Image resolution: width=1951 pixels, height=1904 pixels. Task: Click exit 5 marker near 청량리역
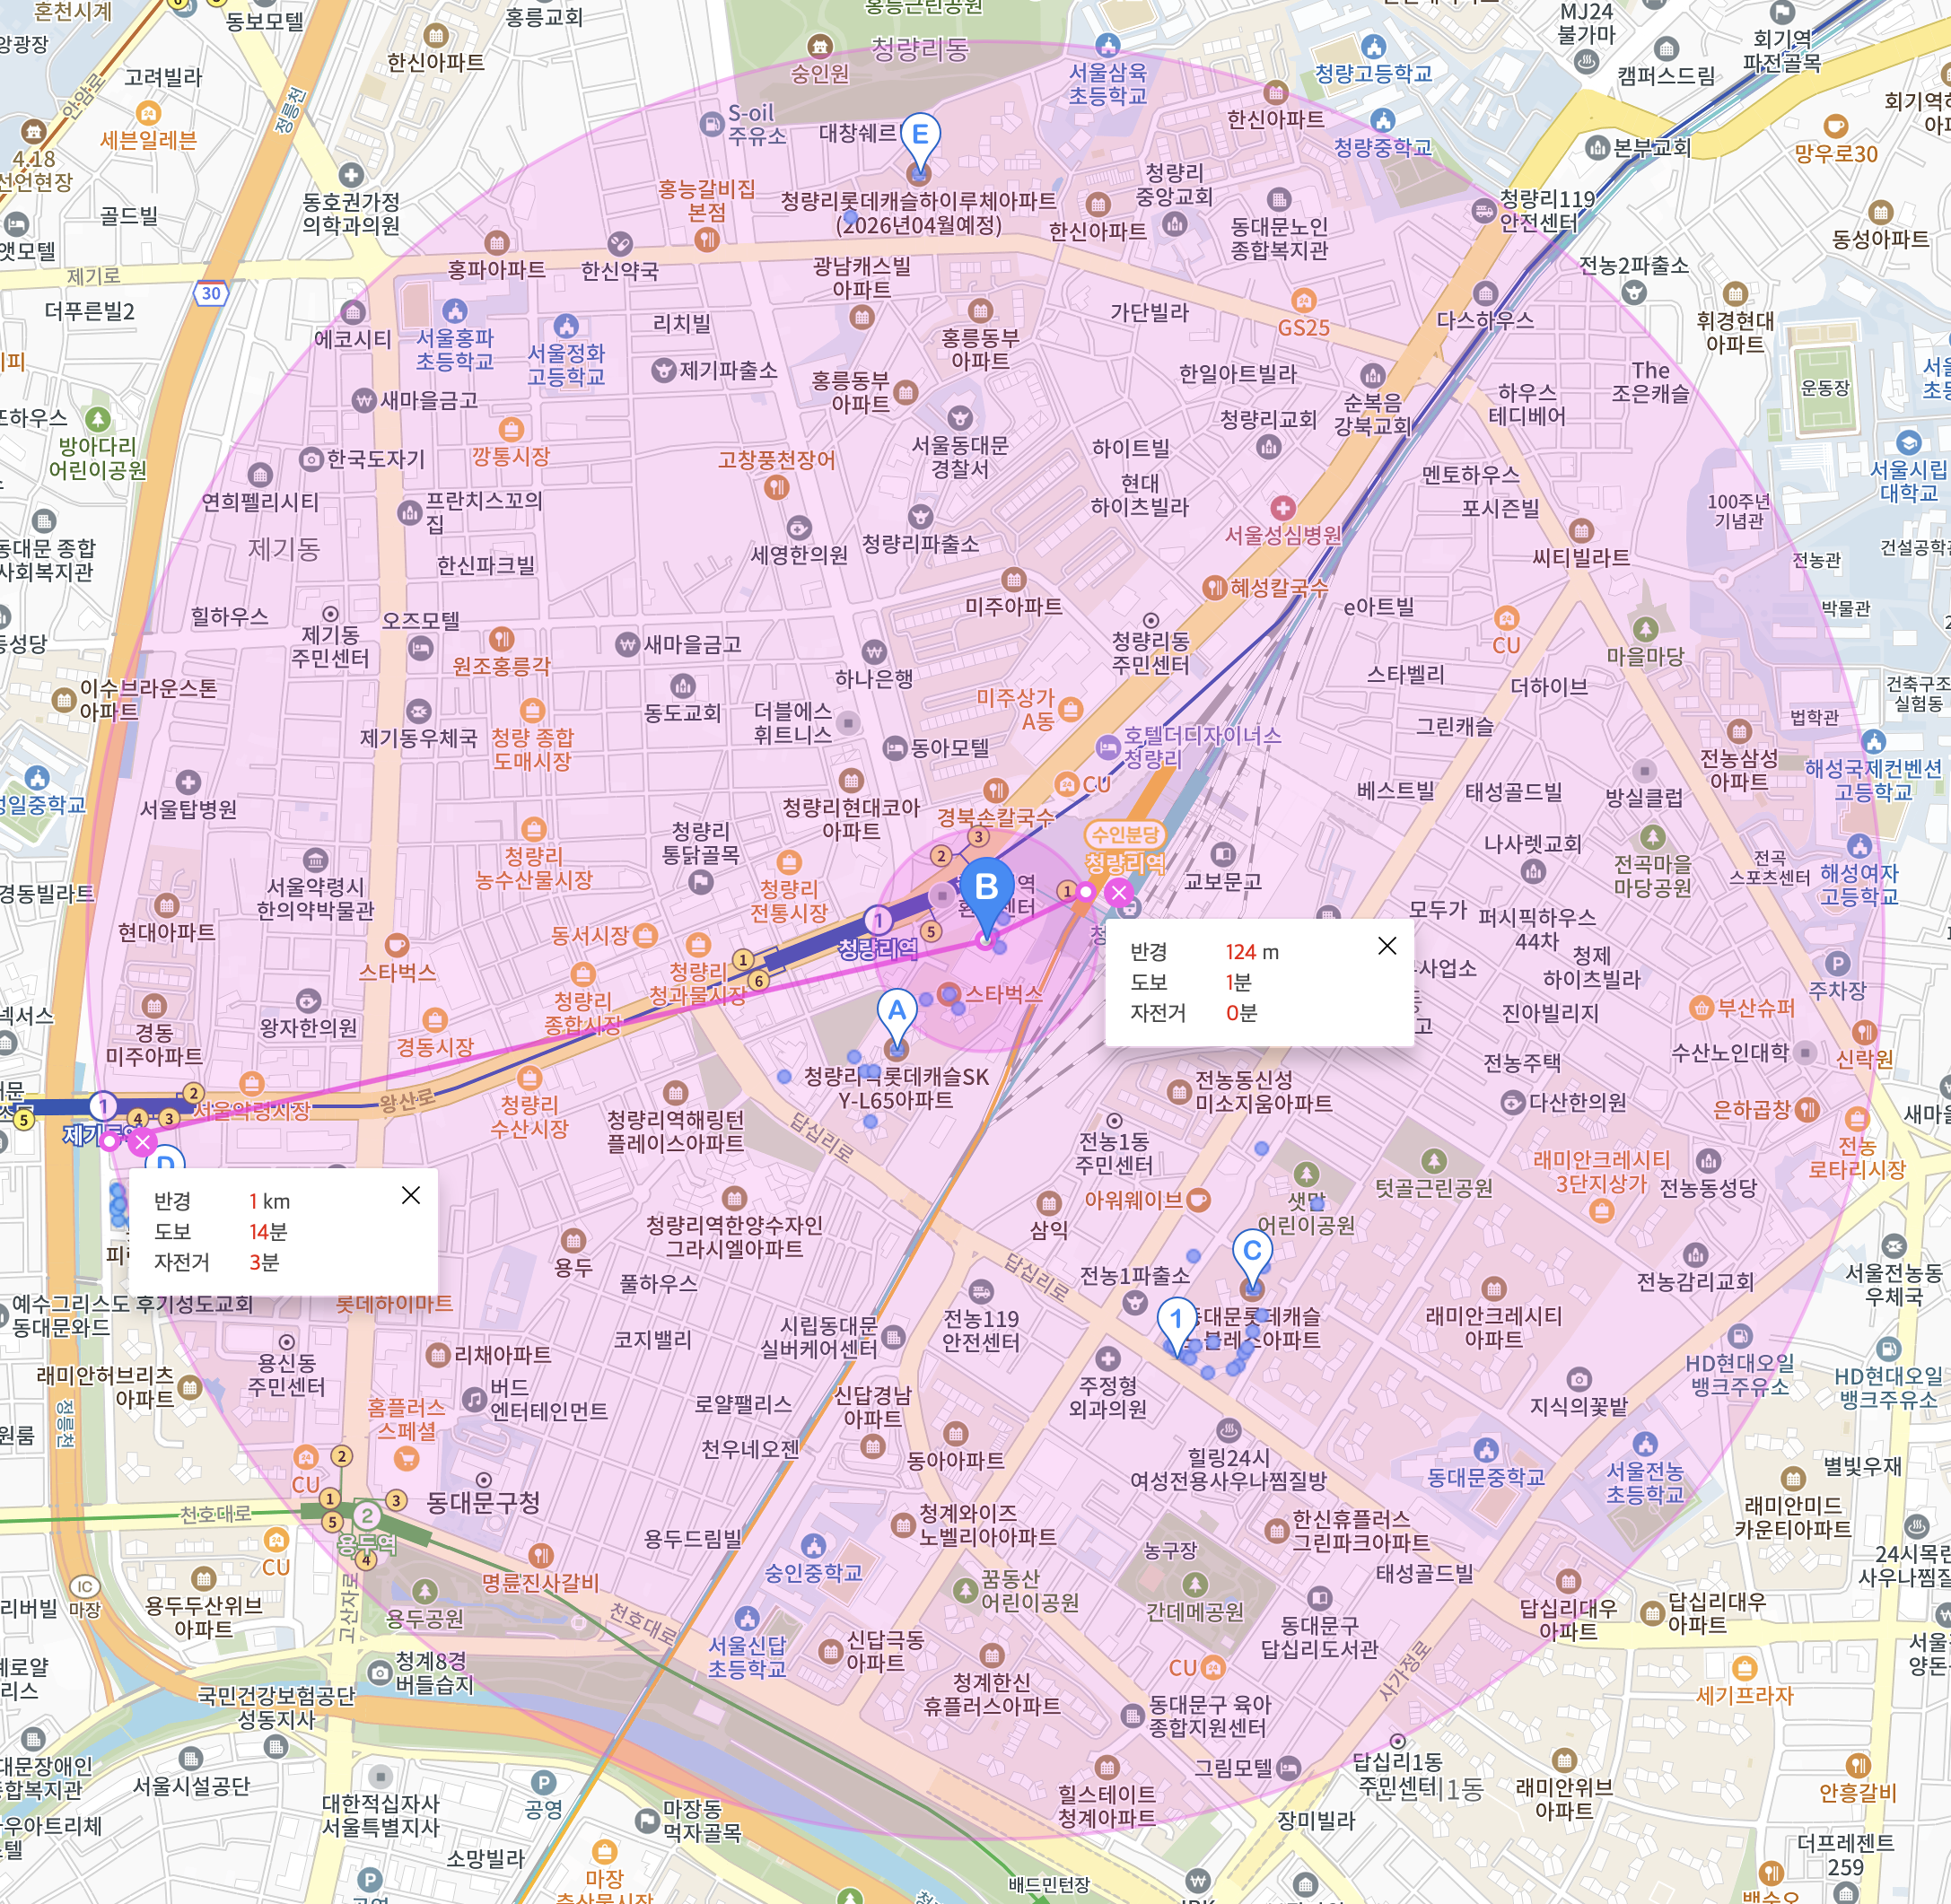[931, 931]
